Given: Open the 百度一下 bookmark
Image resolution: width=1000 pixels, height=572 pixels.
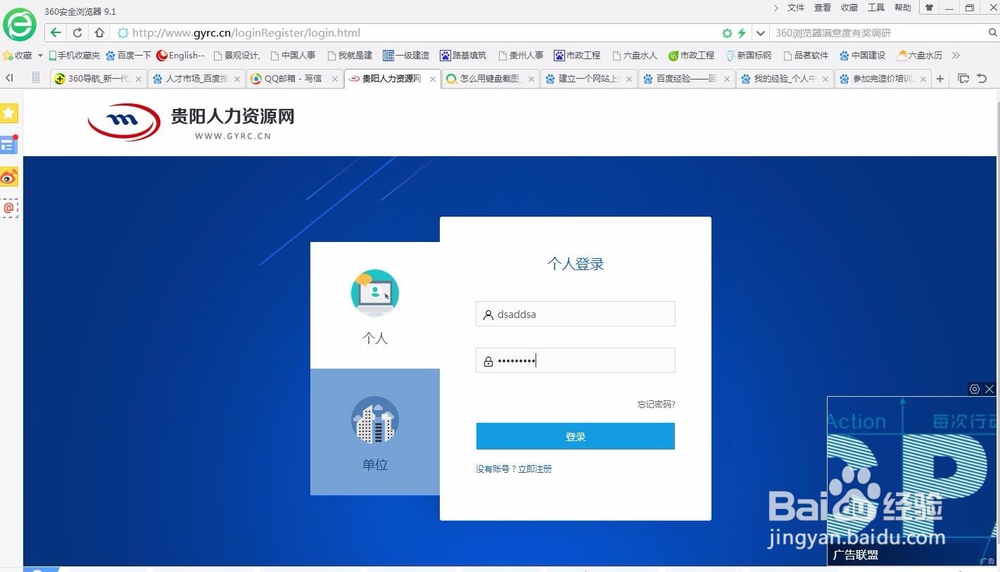Looking at the screenshot, I should coord(129,55).
